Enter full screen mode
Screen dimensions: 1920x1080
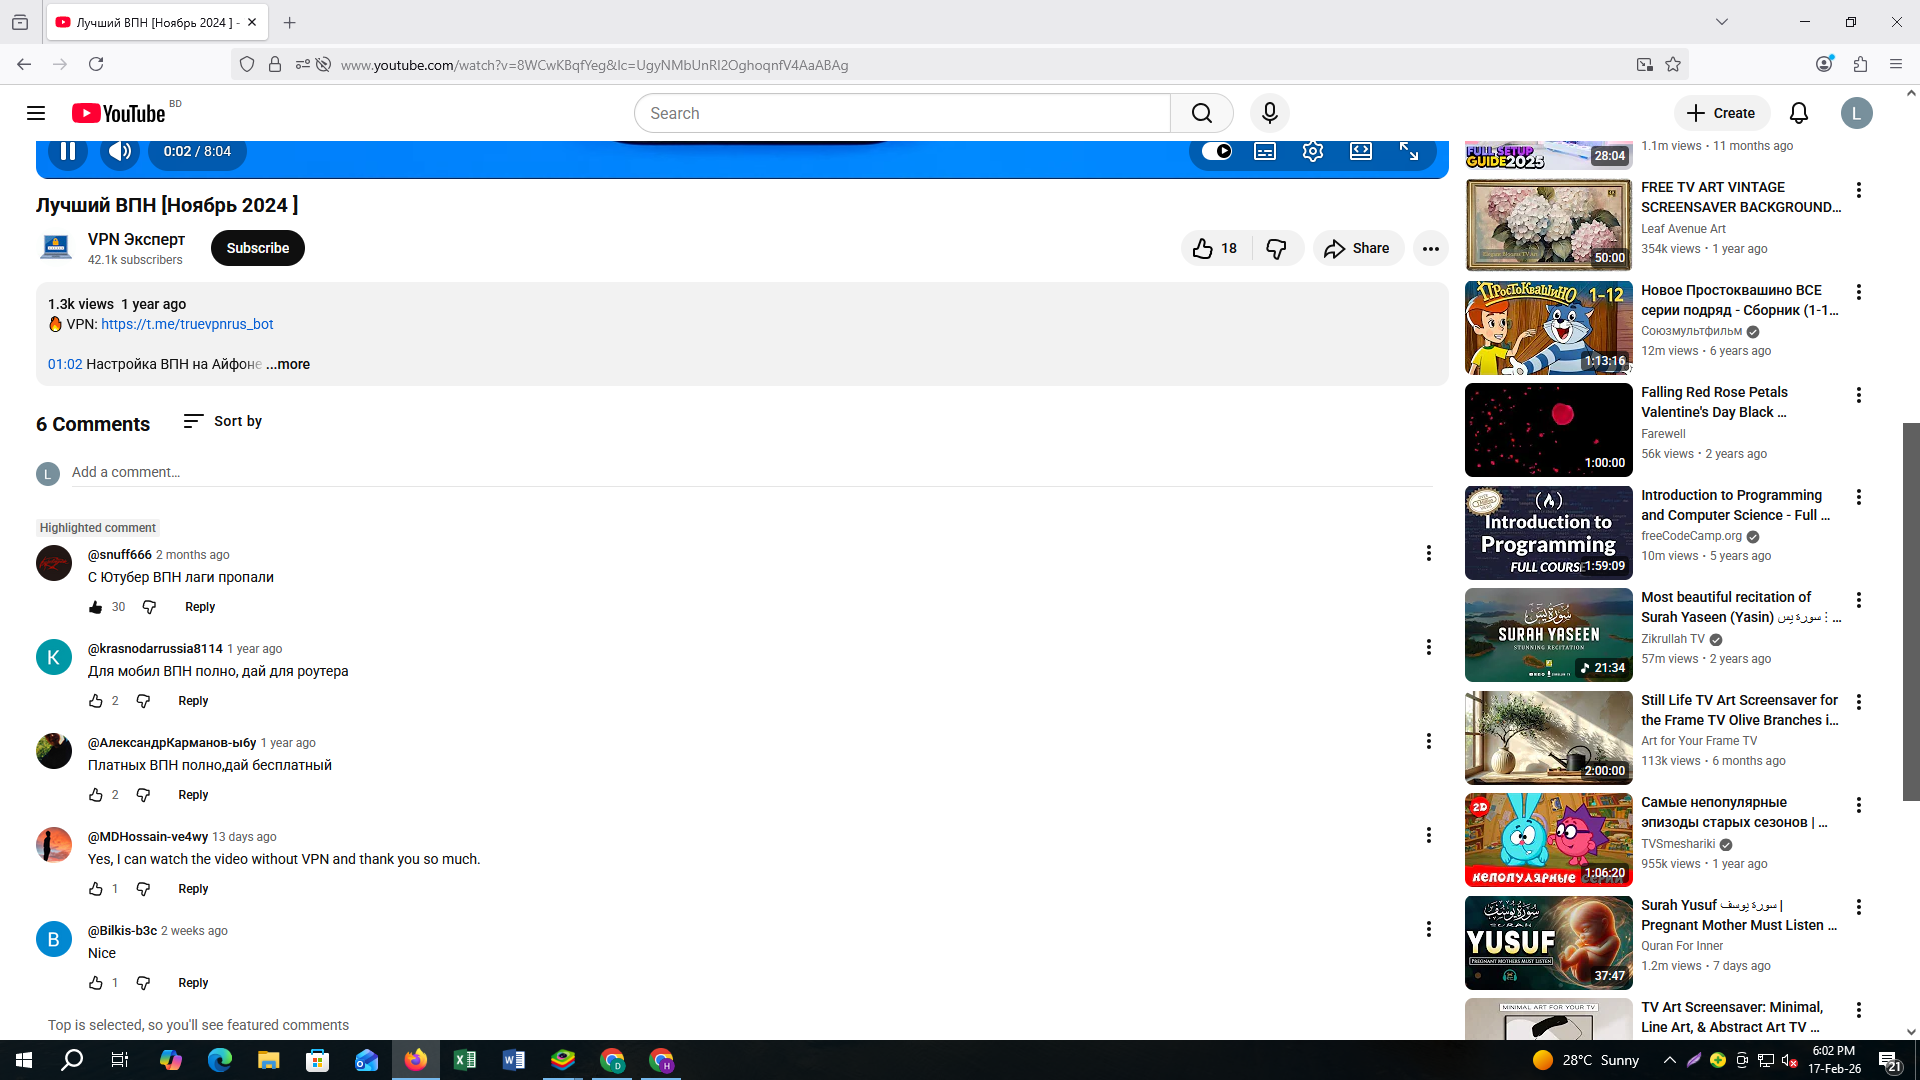click(x=1409, y=151)
